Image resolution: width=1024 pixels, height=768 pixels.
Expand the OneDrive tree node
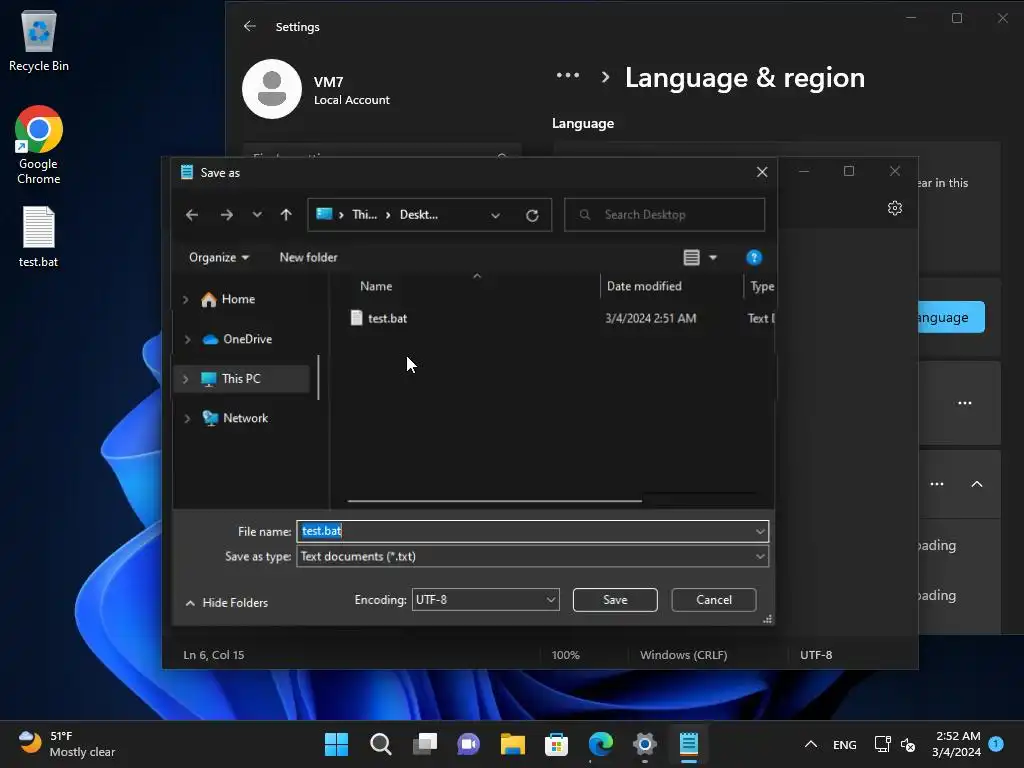click(x=187, y=340)
